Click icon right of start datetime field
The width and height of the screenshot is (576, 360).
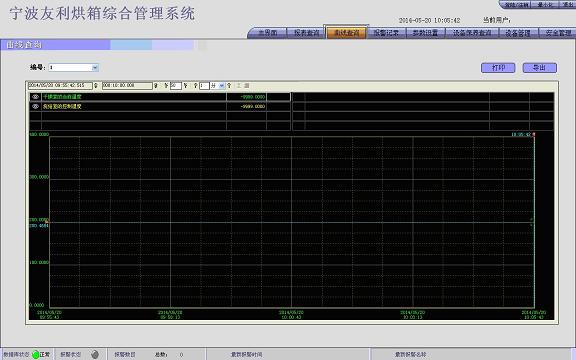[96, 86]
